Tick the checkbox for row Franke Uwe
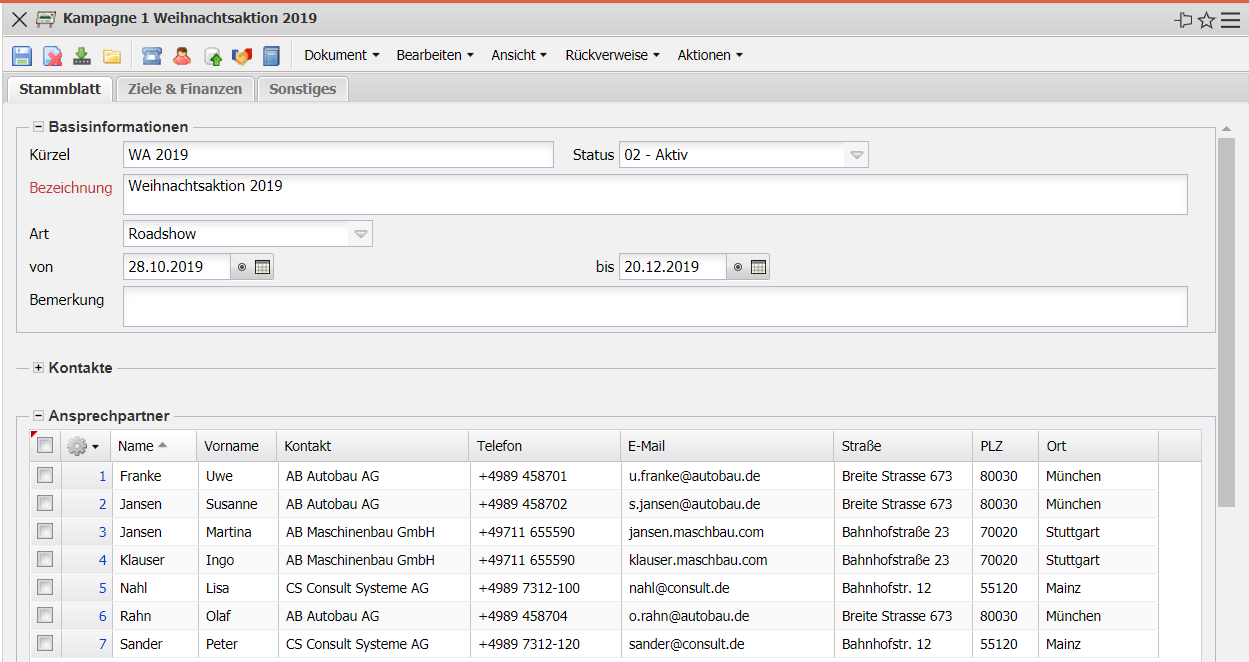Viewport: 1249px width, 662px height. (x=45, y=476)
